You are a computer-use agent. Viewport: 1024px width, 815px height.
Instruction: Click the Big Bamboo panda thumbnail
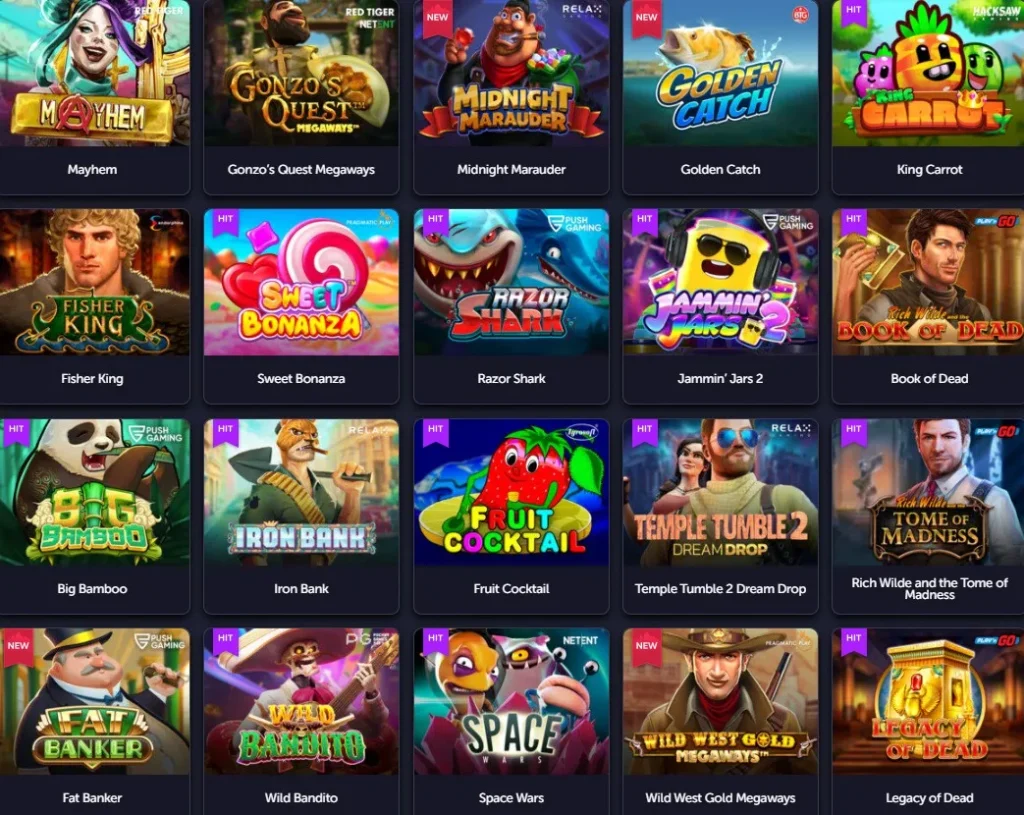click(95, 492)
